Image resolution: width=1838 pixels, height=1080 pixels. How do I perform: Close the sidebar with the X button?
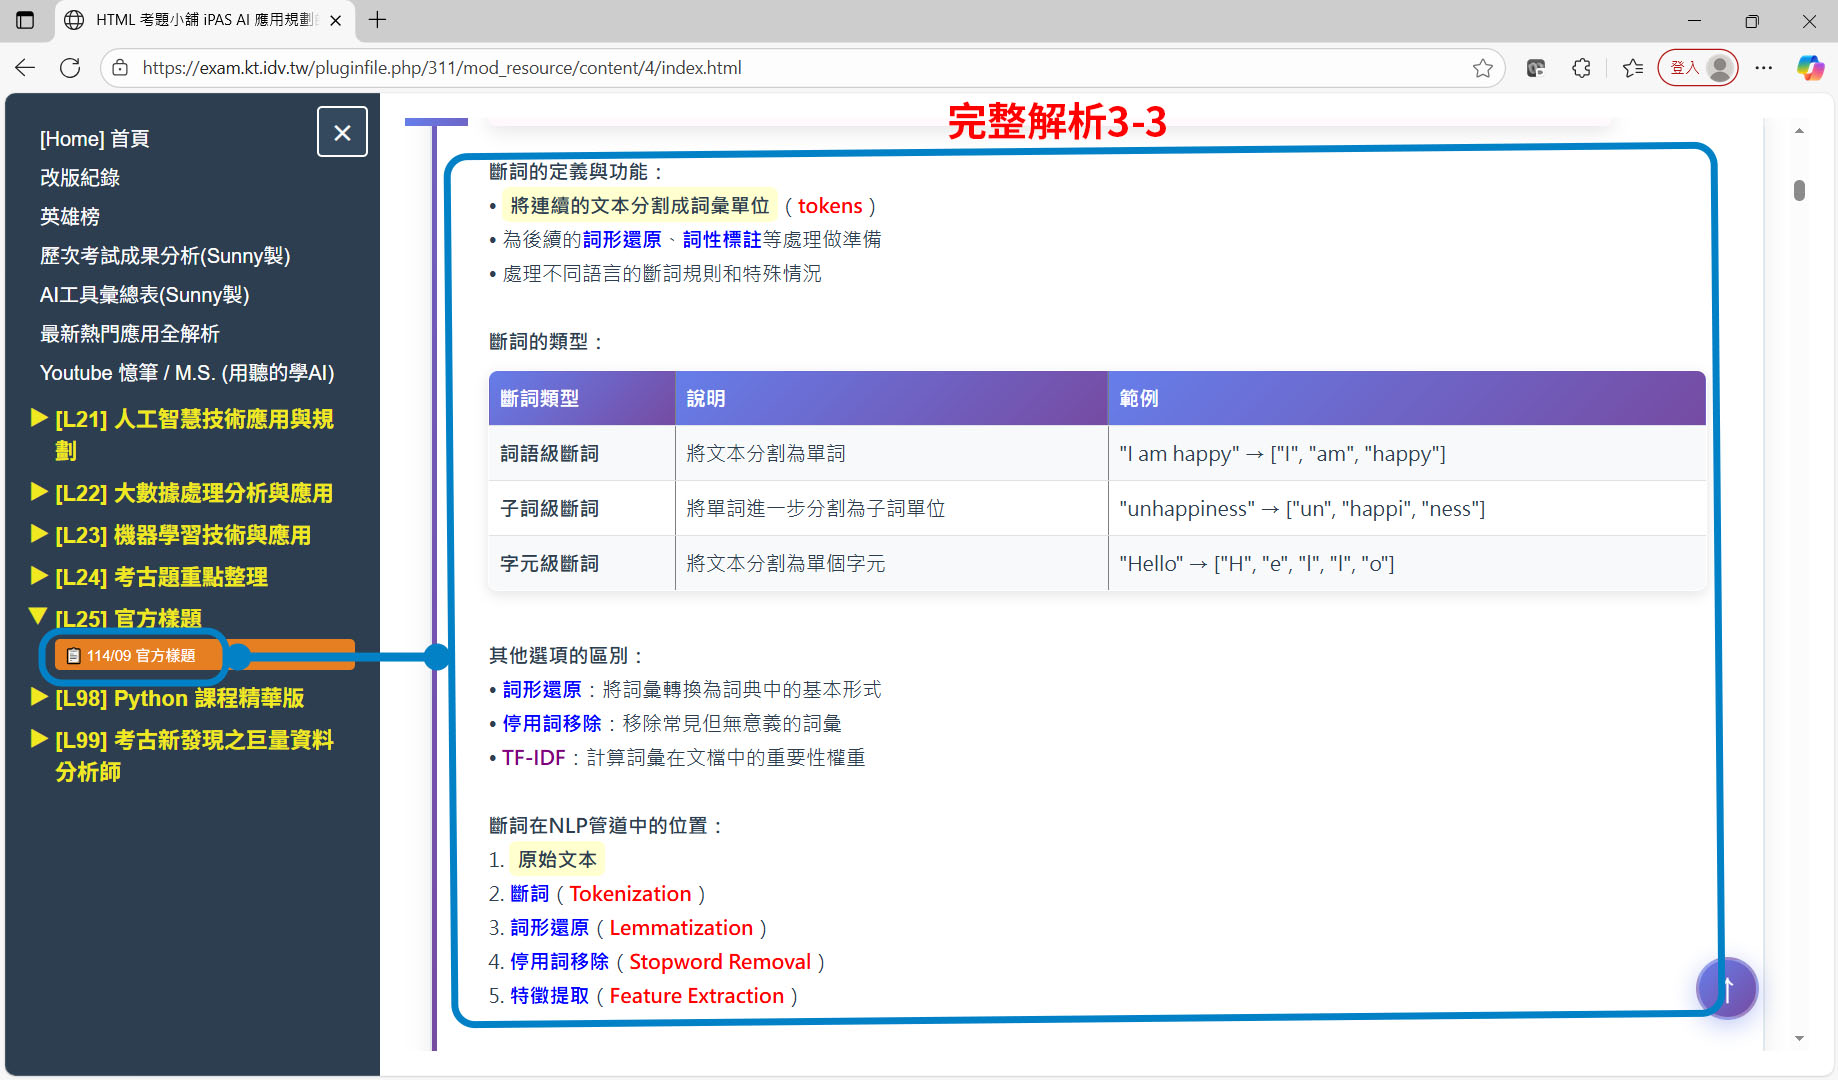coord(342,132)
